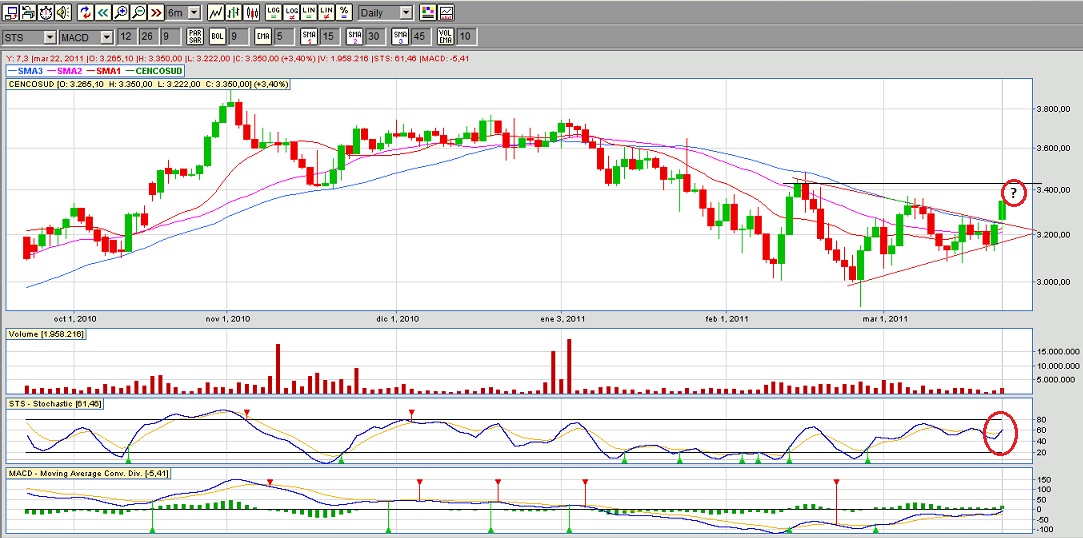Screen dimensions: 1083x538
Task: Open the color palette settings icon
Action: [428, 13]
